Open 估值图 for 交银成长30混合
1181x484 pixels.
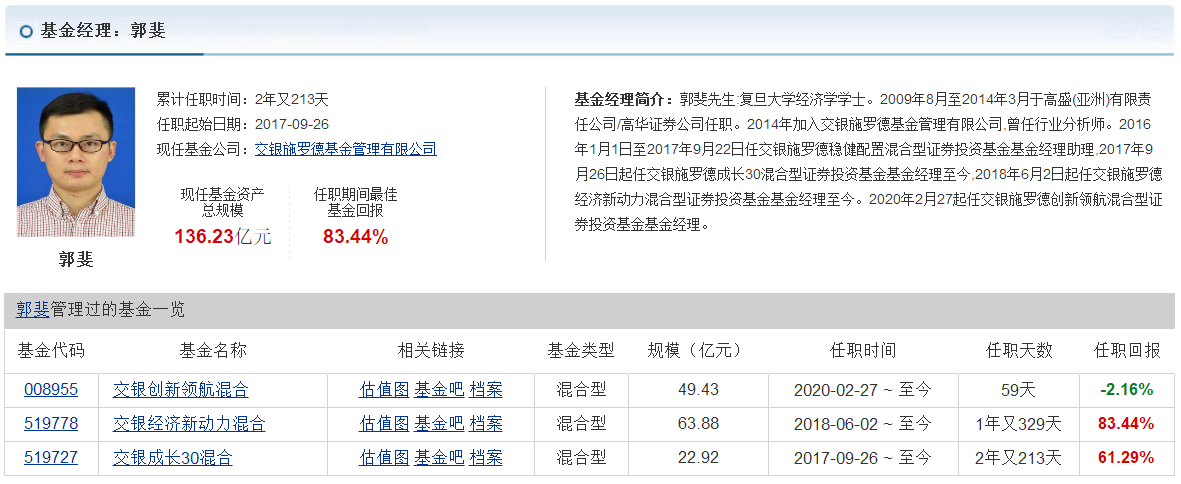pos(384,458)
